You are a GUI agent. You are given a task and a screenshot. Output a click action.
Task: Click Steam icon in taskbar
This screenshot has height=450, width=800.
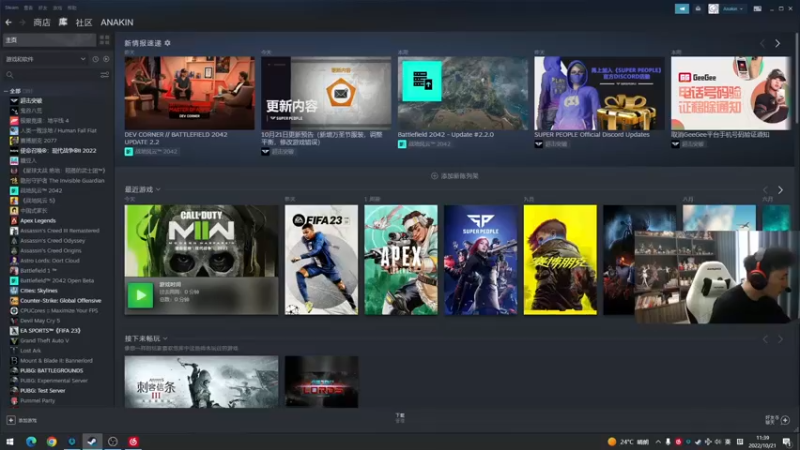tap(92, 441)
